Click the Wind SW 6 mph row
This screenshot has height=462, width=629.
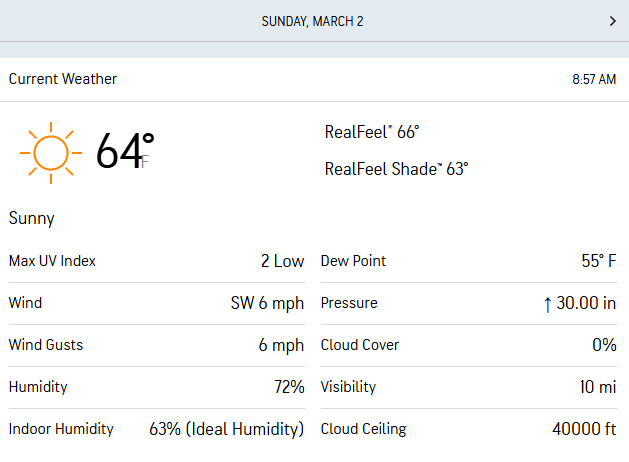156,303
